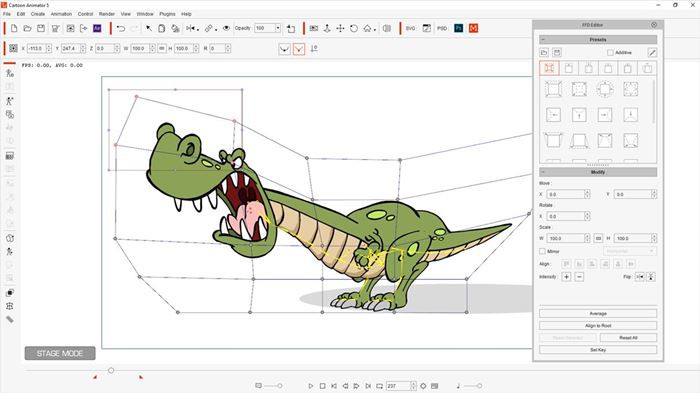Click the Set Key button
The width and height of the screenshot is (700, 393).
pyautogui.click(x=598, y=350)
